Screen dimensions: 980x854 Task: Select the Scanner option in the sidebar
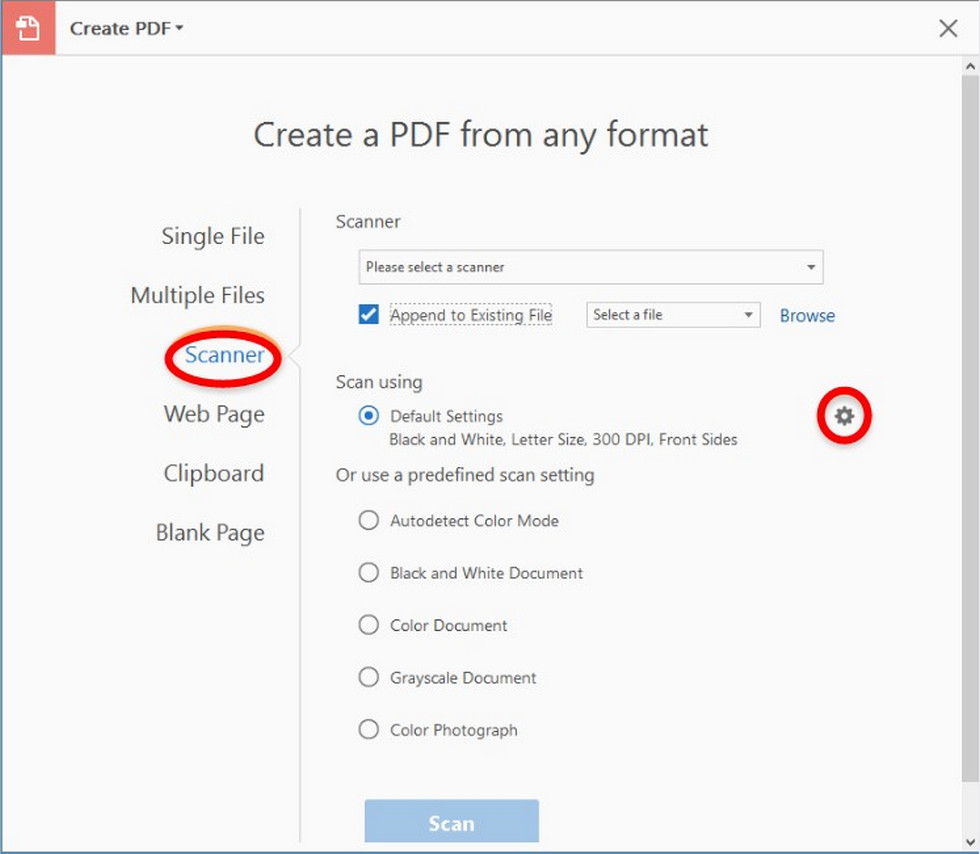224,355
